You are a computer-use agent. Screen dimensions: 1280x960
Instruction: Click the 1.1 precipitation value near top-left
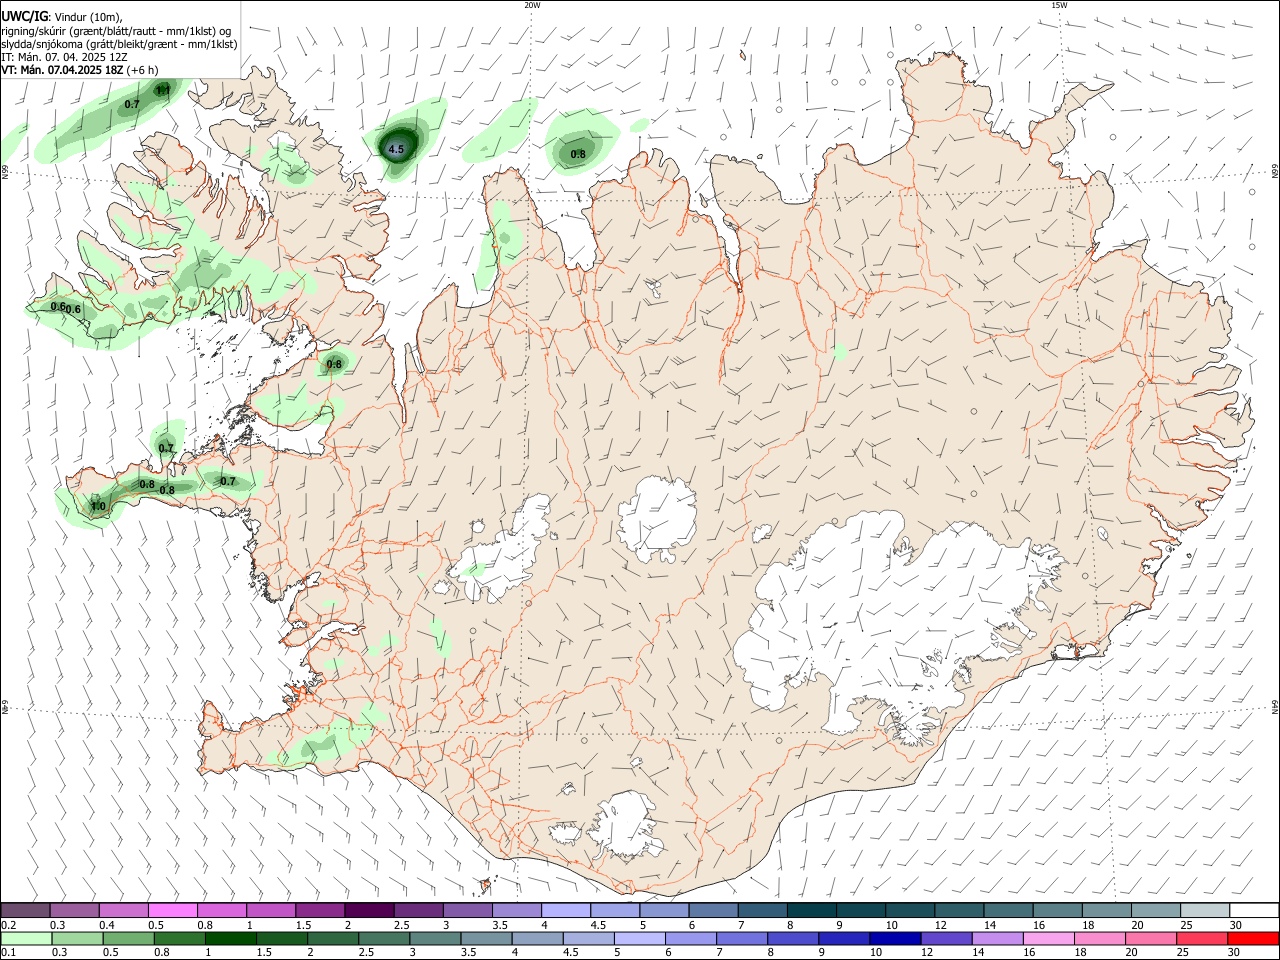tap(163, 90)
